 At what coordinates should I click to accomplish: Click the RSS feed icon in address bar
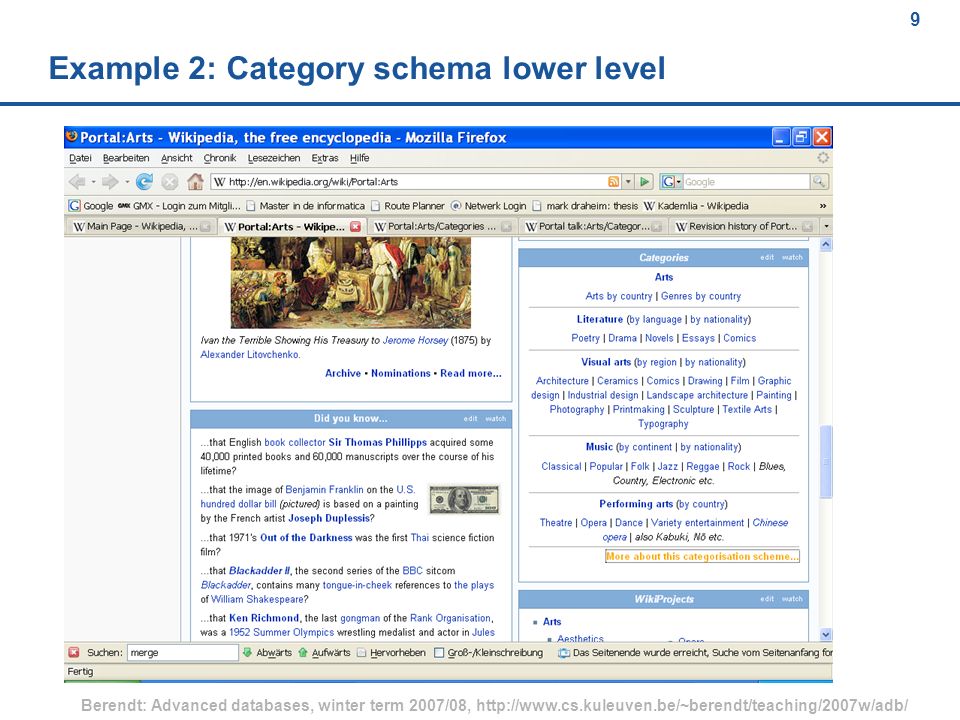tap(613, 182)
